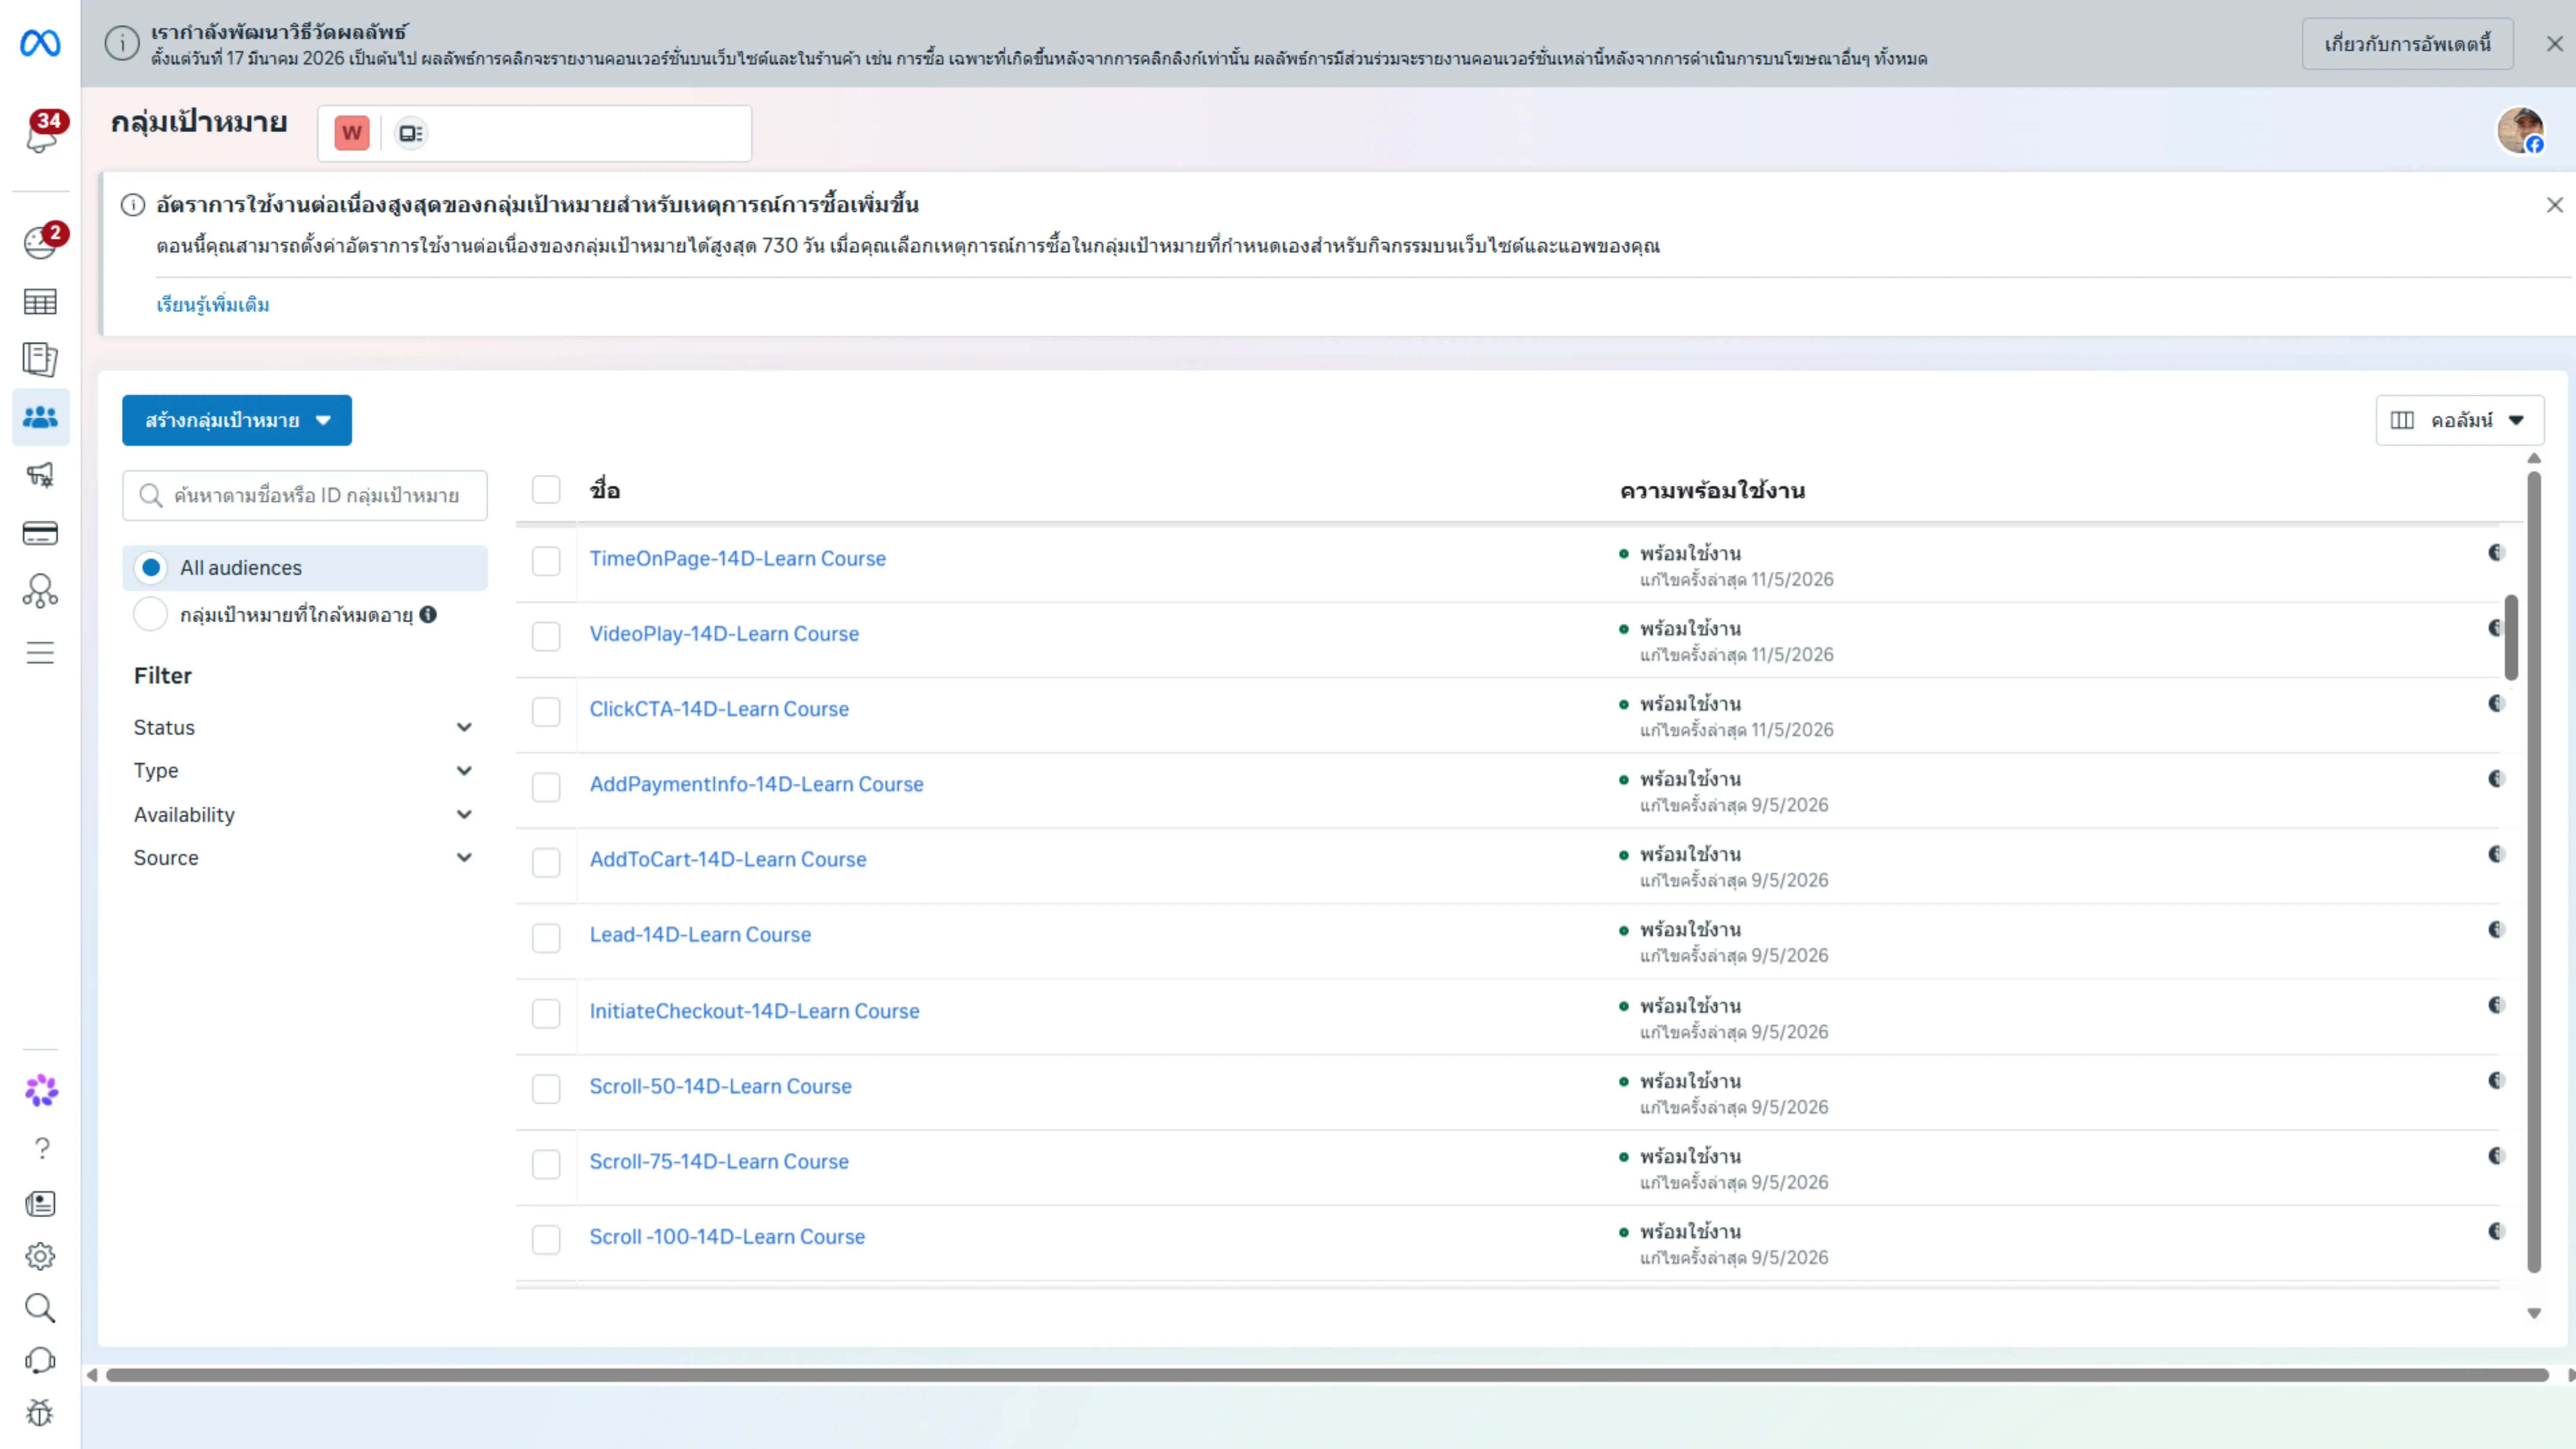2576x1449 pixels.
Task: Open the Scroll -100-14D-Learn Course audience link
Action: click(x=727, y=1237)
